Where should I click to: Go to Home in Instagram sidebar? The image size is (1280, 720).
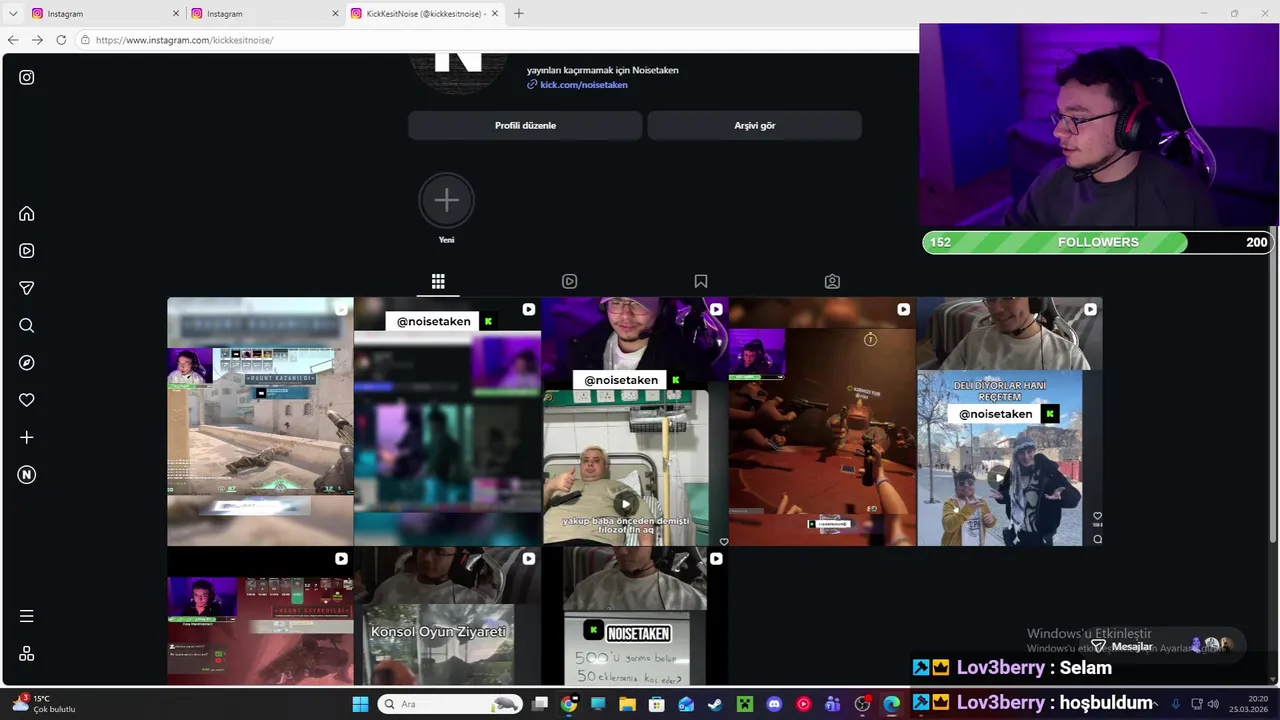27,213
